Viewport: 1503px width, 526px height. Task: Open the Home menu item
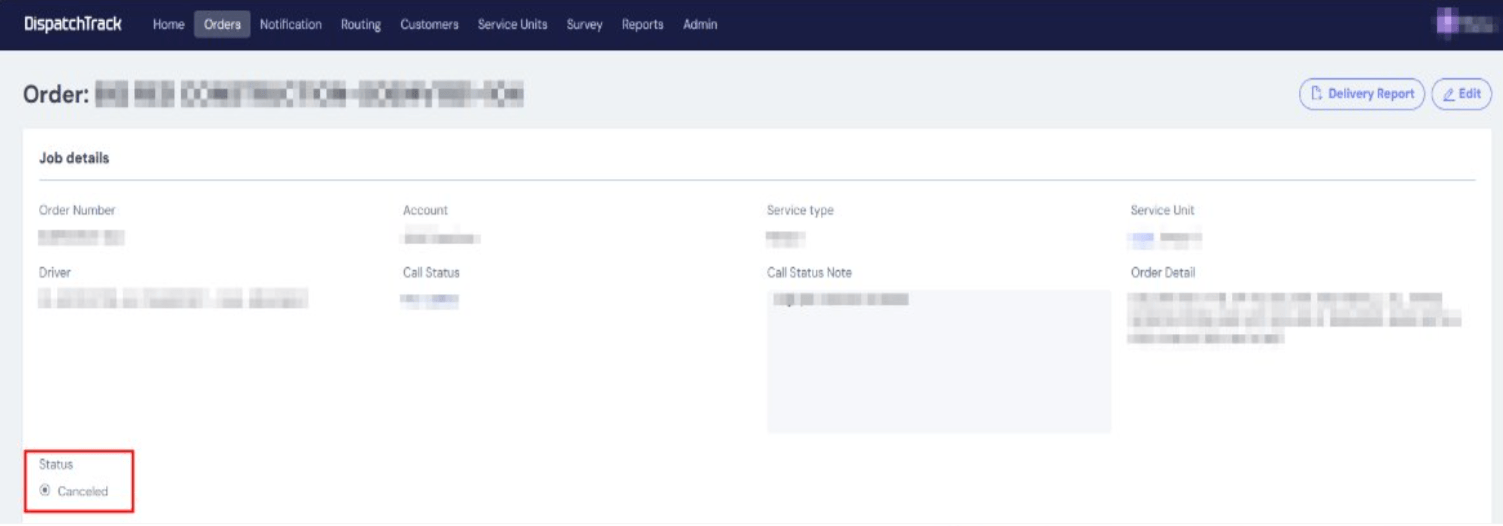(168, 25)
